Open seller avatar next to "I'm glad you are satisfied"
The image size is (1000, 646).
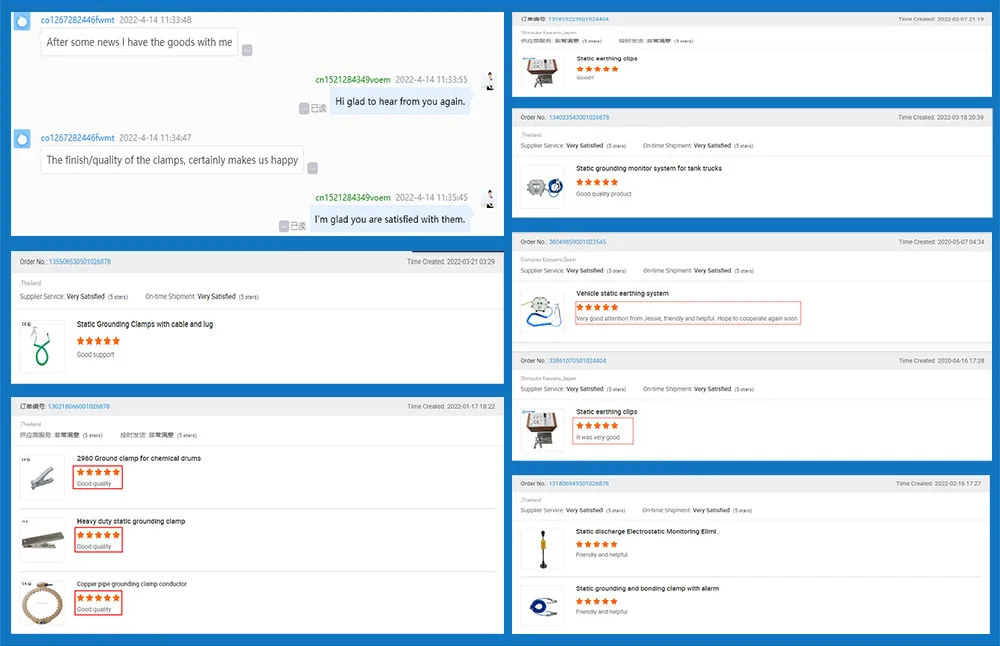tap(489, 198)
